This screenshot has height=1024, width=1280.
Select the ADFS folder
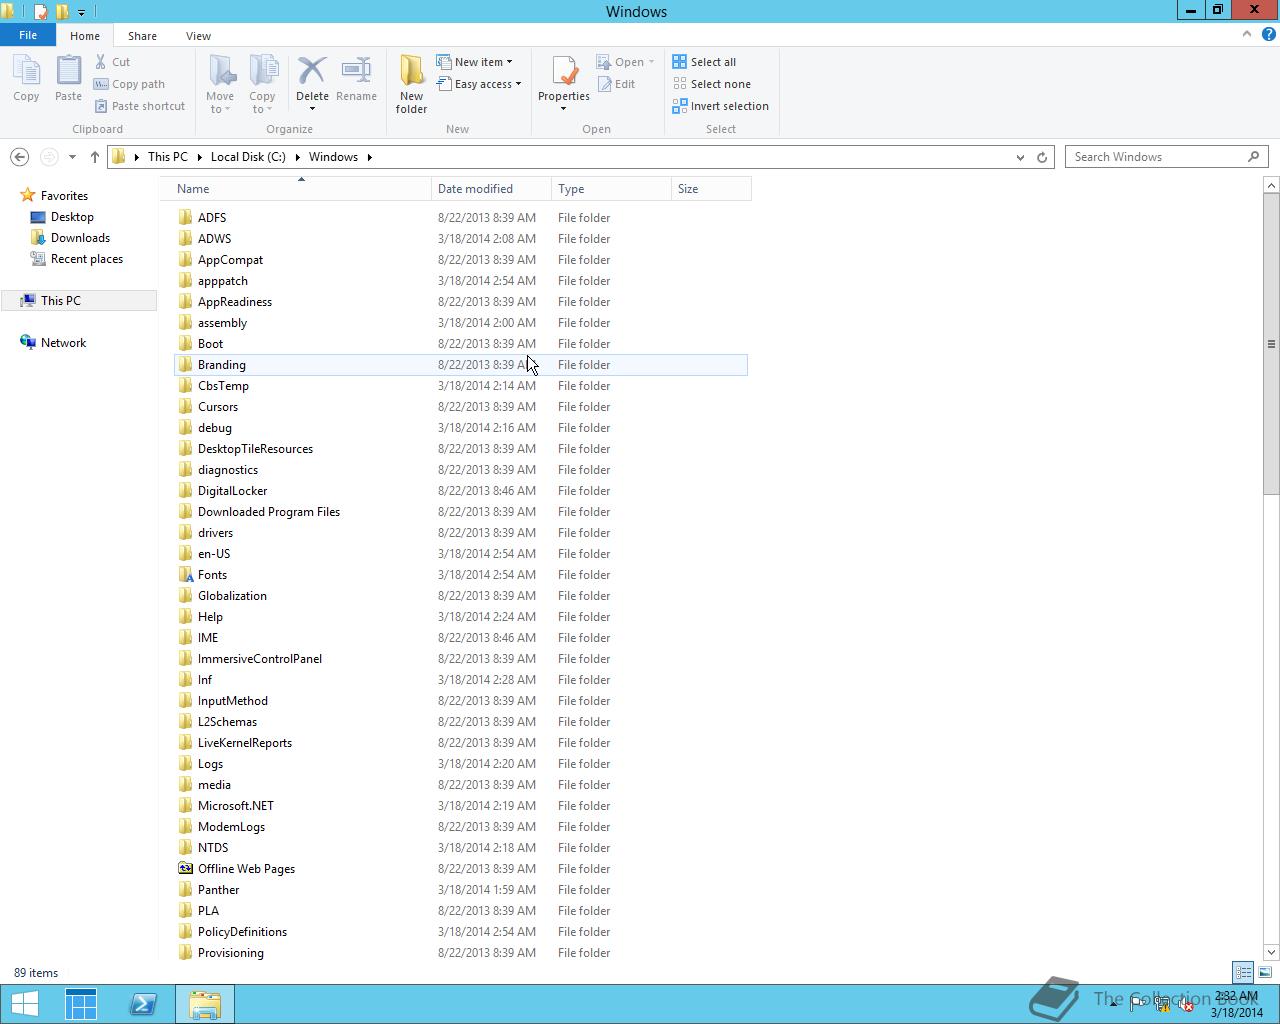pyautogui.click(x=212, y=218)
